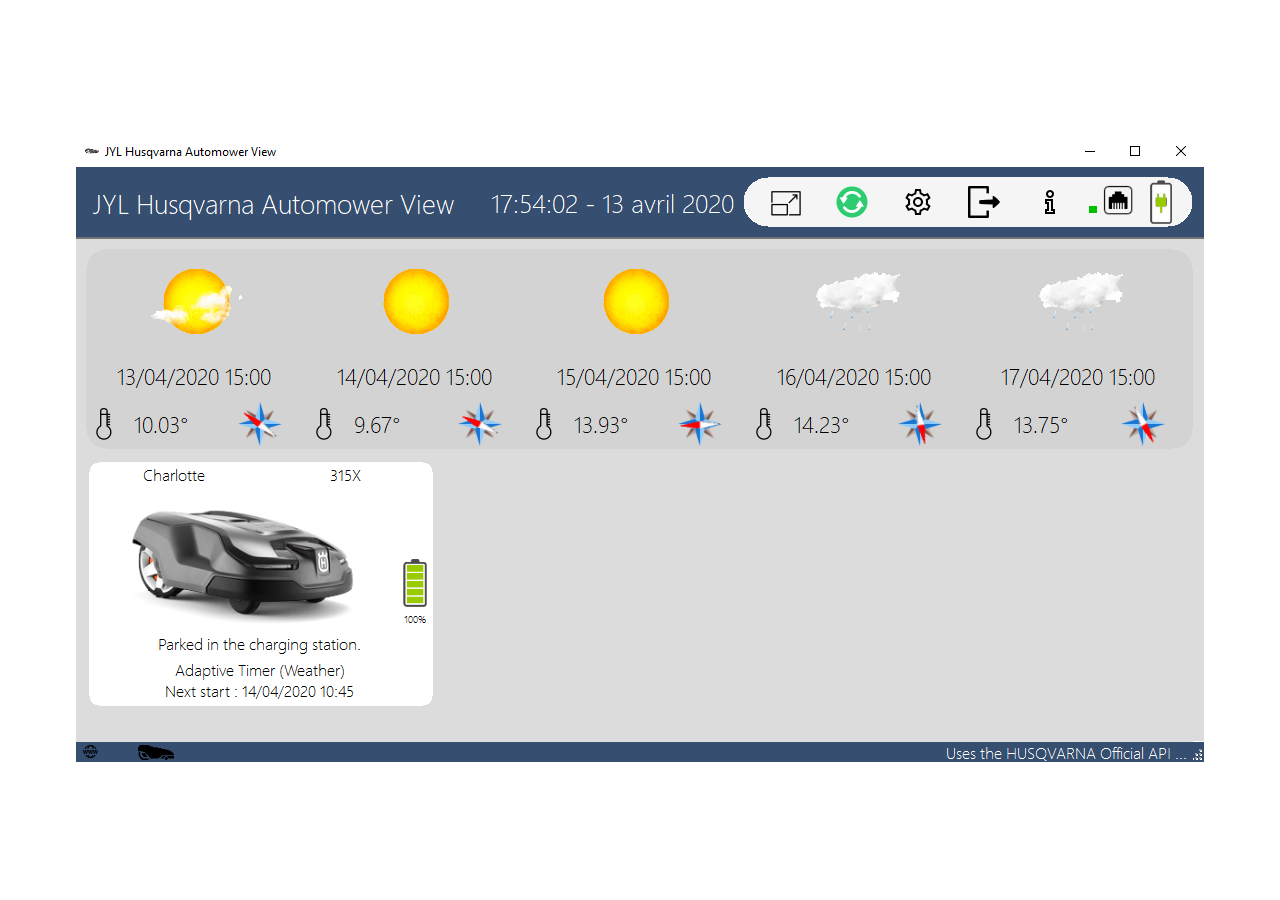Log out using the exit arrow icon
Viewport: 1280px width, 900px height.
[x=984, y=202]
